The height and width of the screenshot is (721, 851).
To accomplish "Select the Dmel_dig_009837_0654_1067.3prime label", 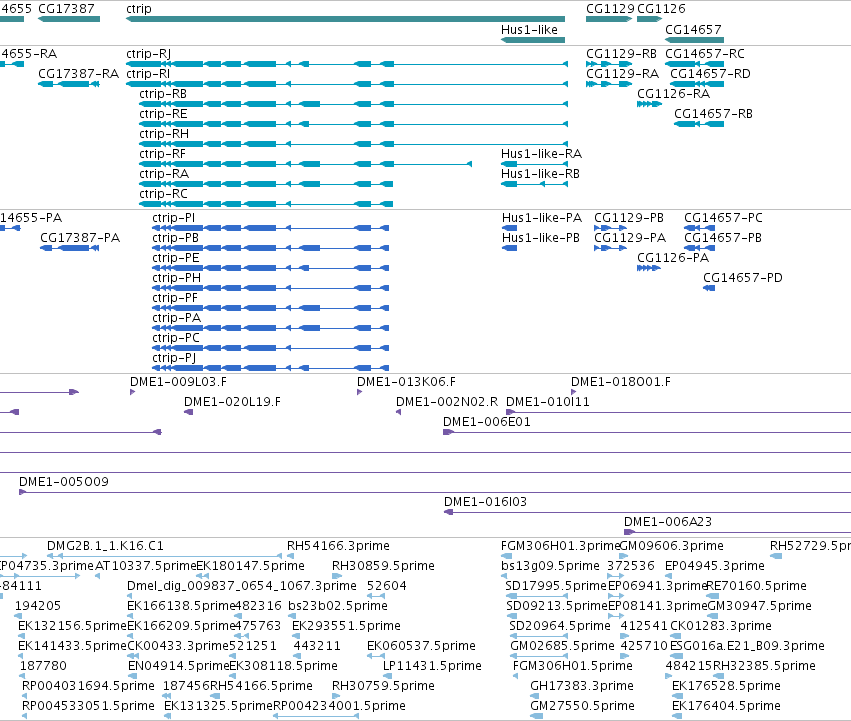I will [x=242, y=586].
